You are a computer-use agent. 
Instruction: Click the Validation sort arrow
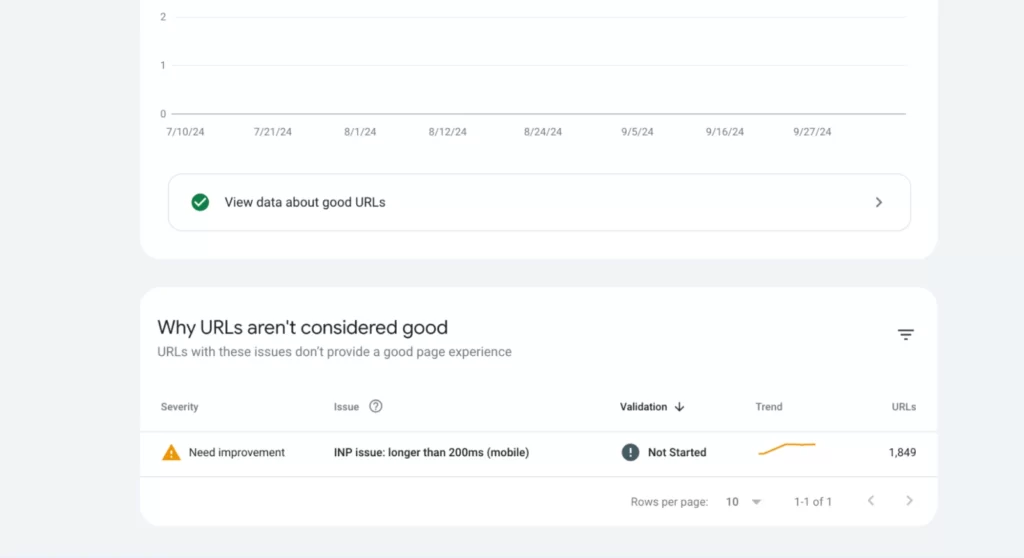click(680, 407)
